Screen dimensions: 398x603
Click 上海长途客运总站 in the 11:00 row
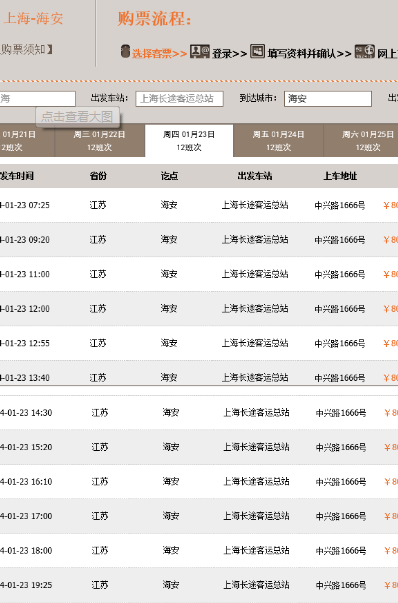coord(255,274)
